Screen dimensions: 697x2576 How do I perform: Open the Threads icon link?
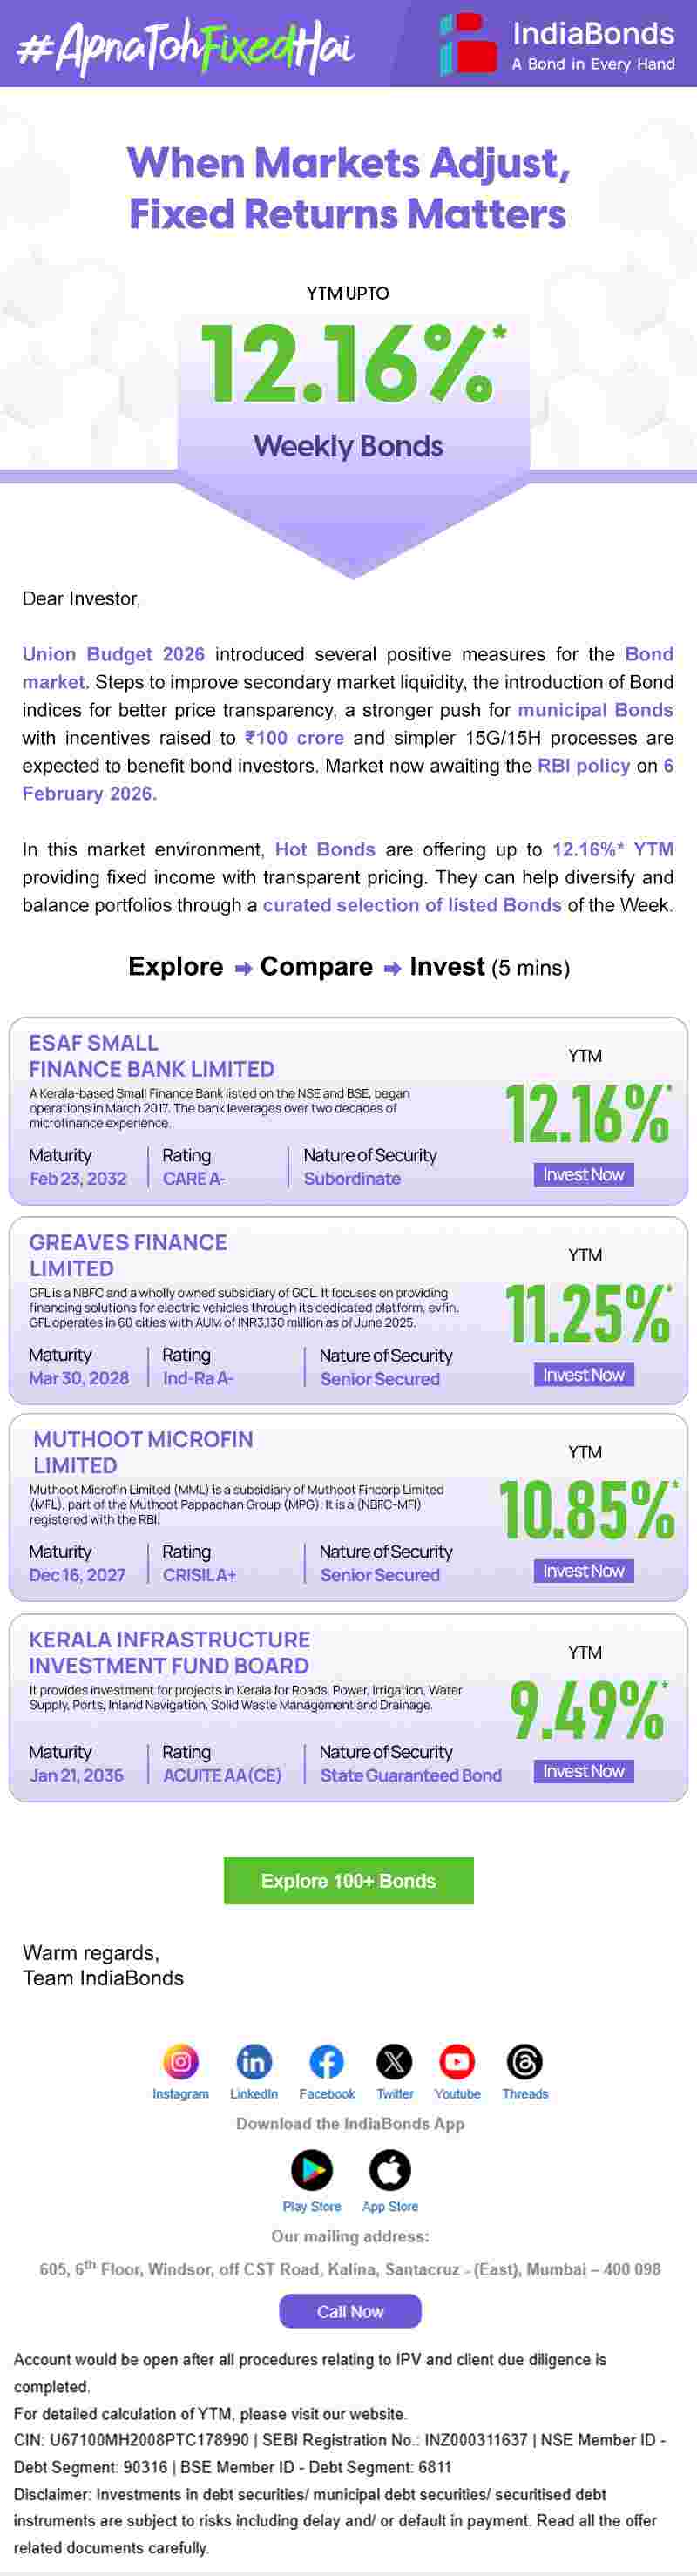(525, 2061)
